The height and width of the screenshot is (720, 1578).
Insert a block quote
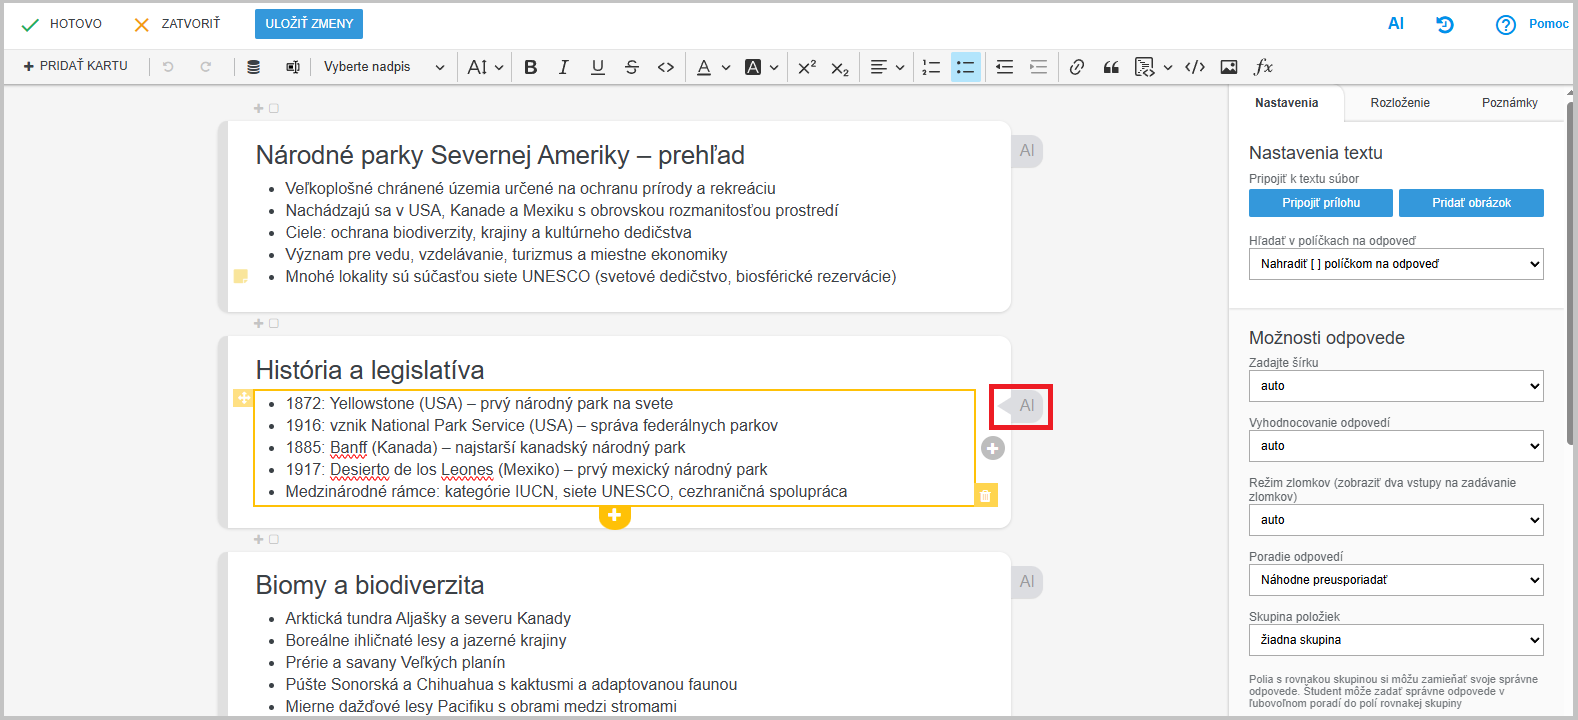click(x=1111, y=67)
